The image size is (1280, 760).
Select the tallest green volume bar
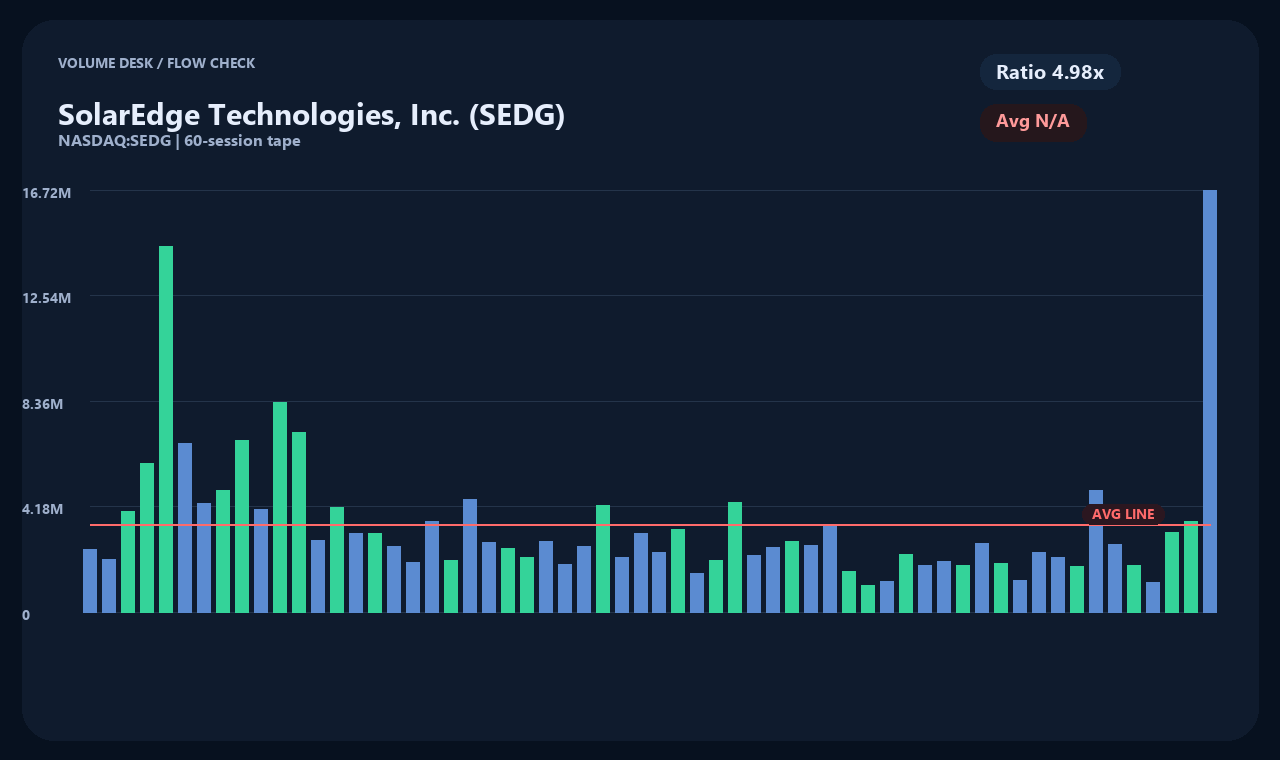166,429
